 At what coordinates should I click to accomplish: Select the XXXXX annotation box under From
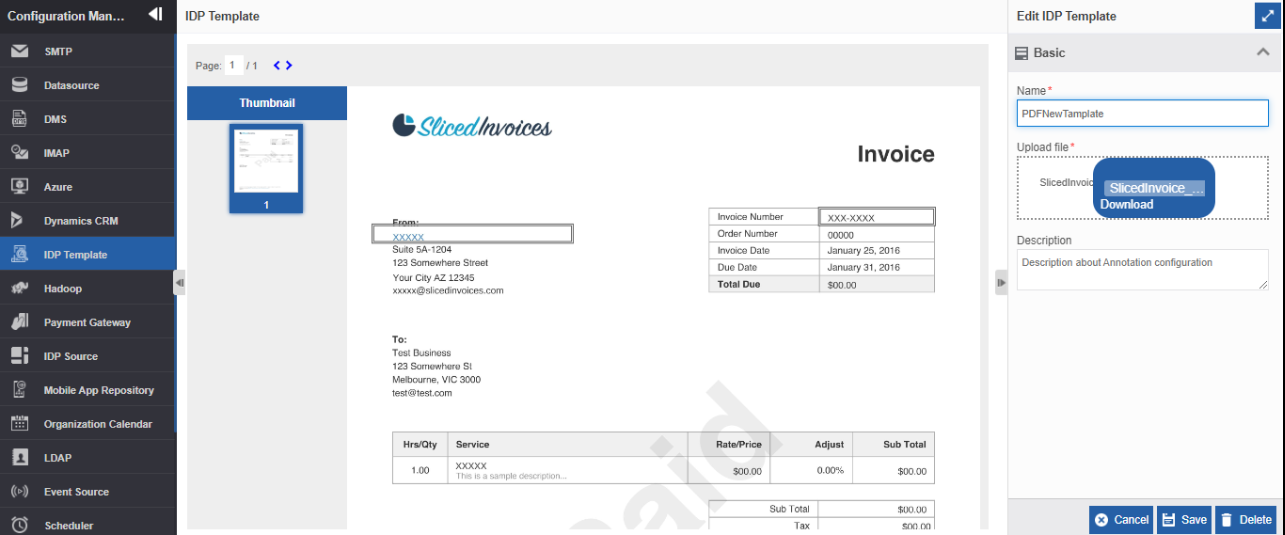pyautogui.click(x=472, y=234)
